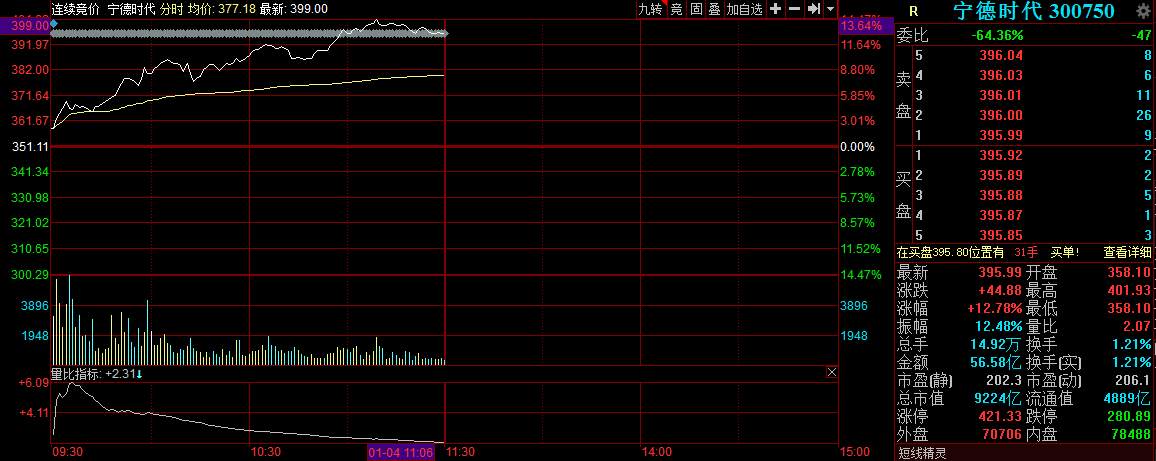
Task: Click the yellow R marker
Action: [913, 11]
